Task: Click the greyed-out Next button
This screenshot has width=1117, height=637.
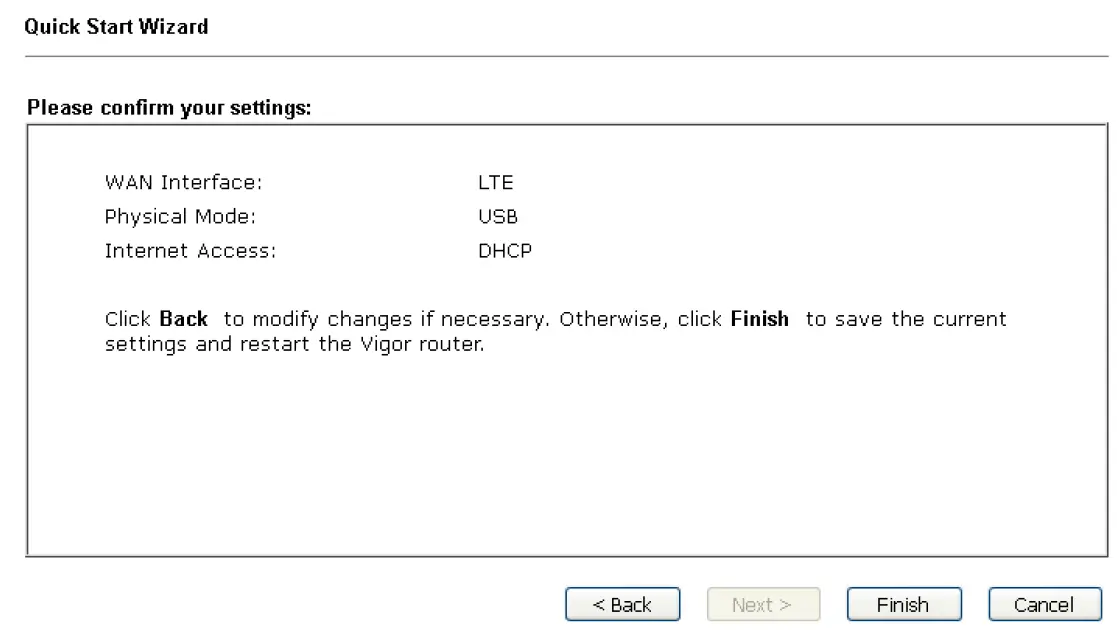Action: pos(762,605)
